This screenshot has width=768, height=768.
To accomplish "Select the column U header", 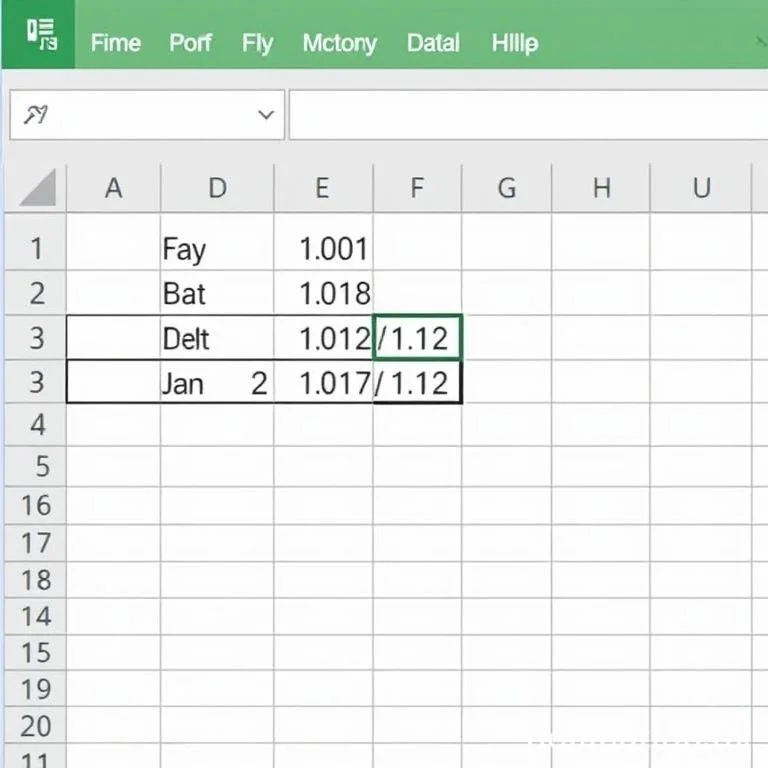I will tap(701, 187).
